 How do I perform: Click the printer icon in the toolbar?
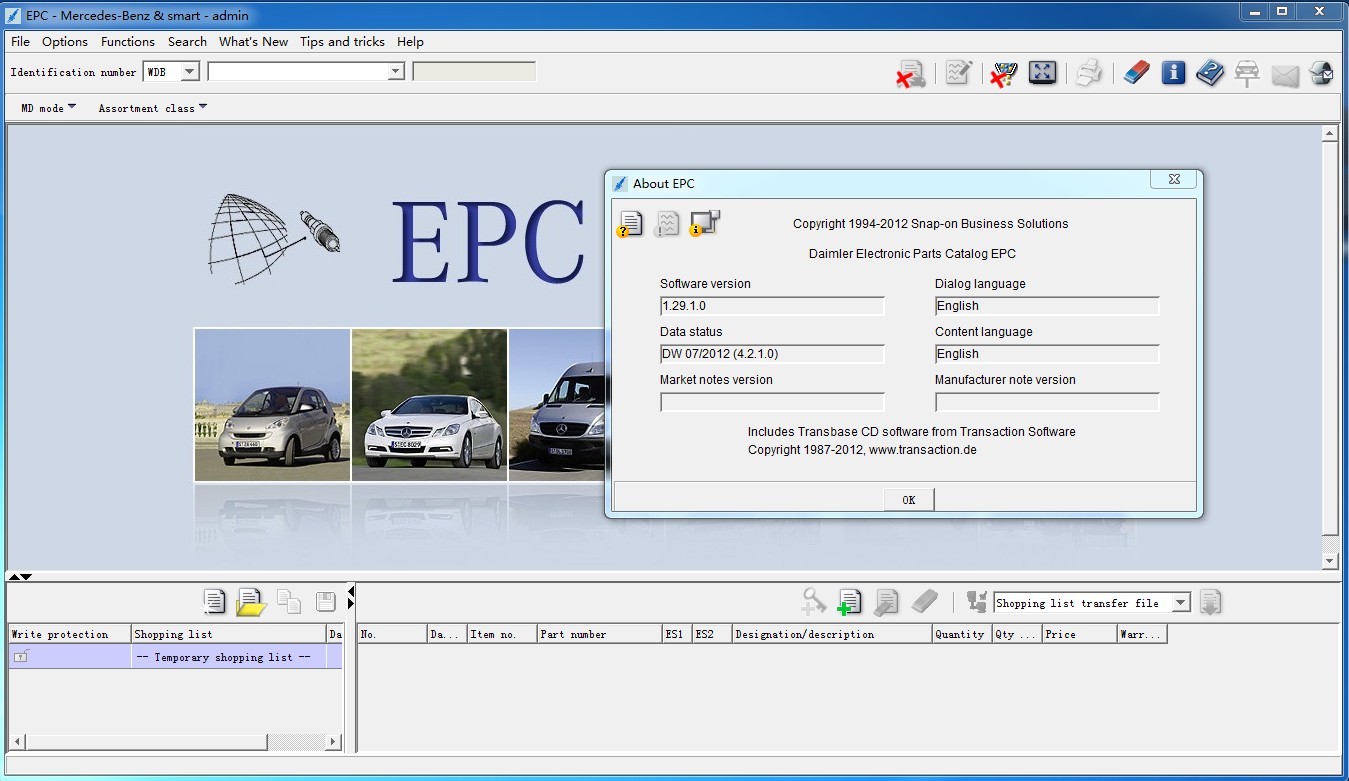pos(1089,73)
